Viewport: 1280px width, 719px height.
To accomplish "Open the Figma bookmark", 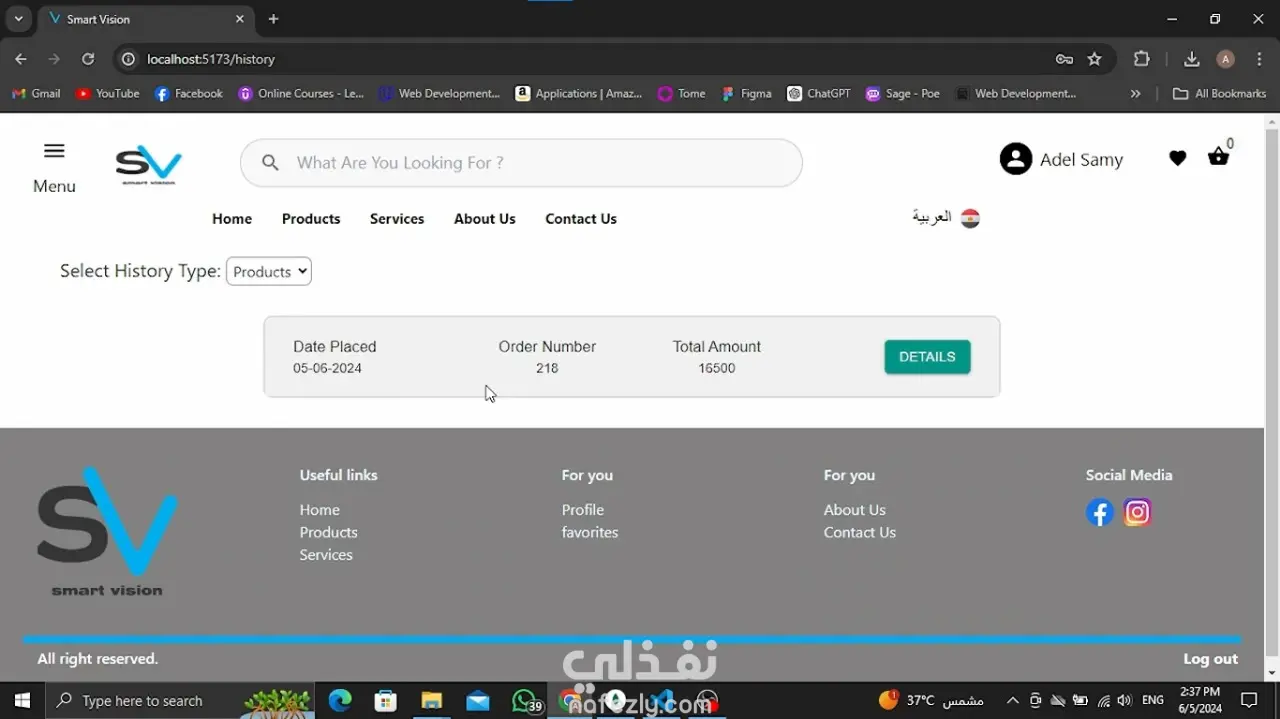I will pos(746,93).
